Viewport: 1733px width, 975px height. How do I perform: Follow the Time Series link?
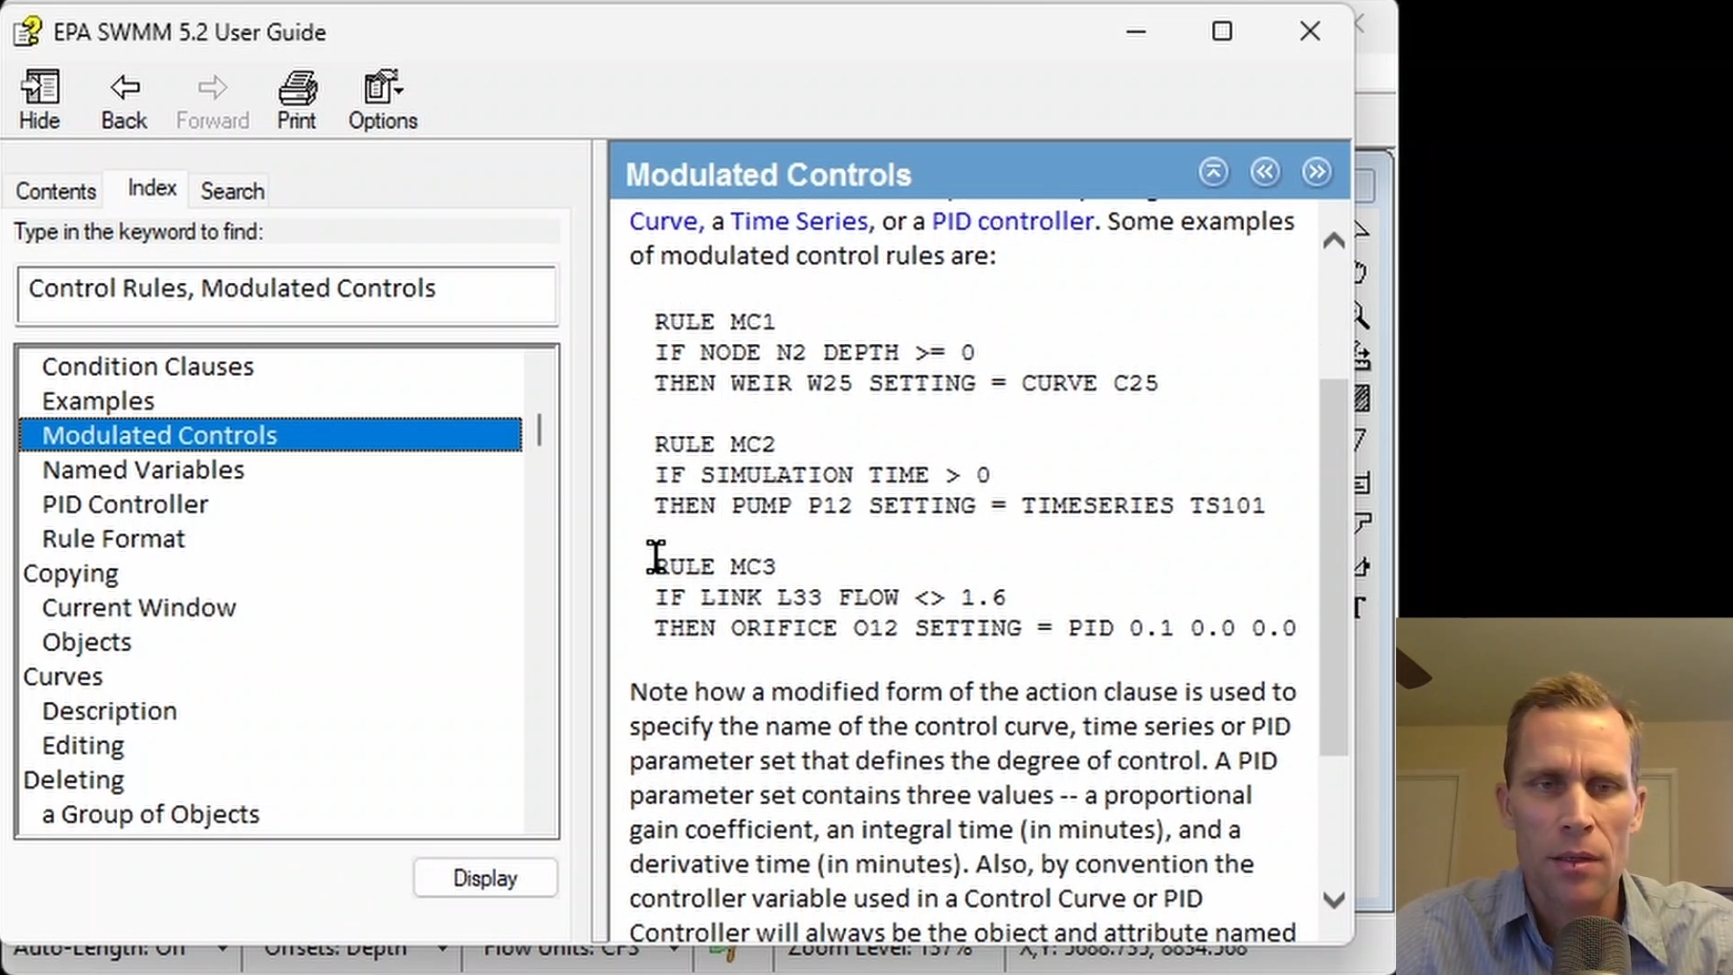[x=799, y=221]
